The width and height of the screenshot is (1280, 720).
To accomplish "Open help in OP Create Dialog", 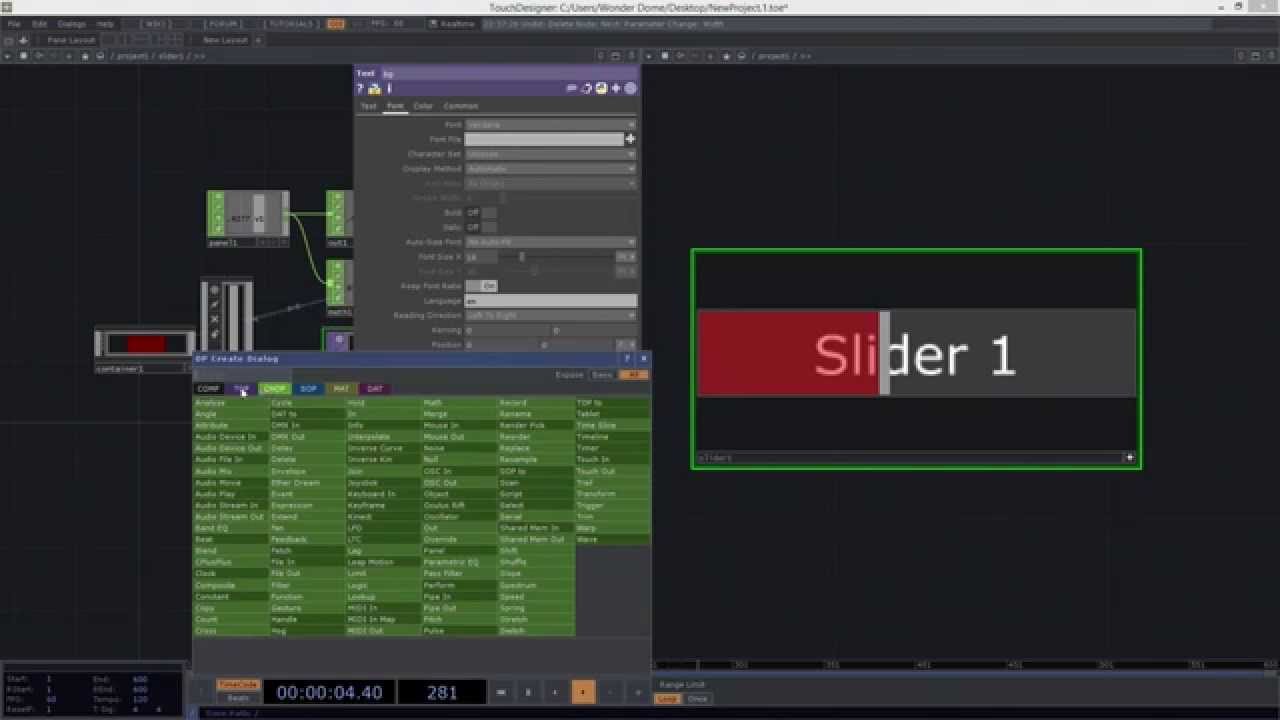I will tap(628, 358).
